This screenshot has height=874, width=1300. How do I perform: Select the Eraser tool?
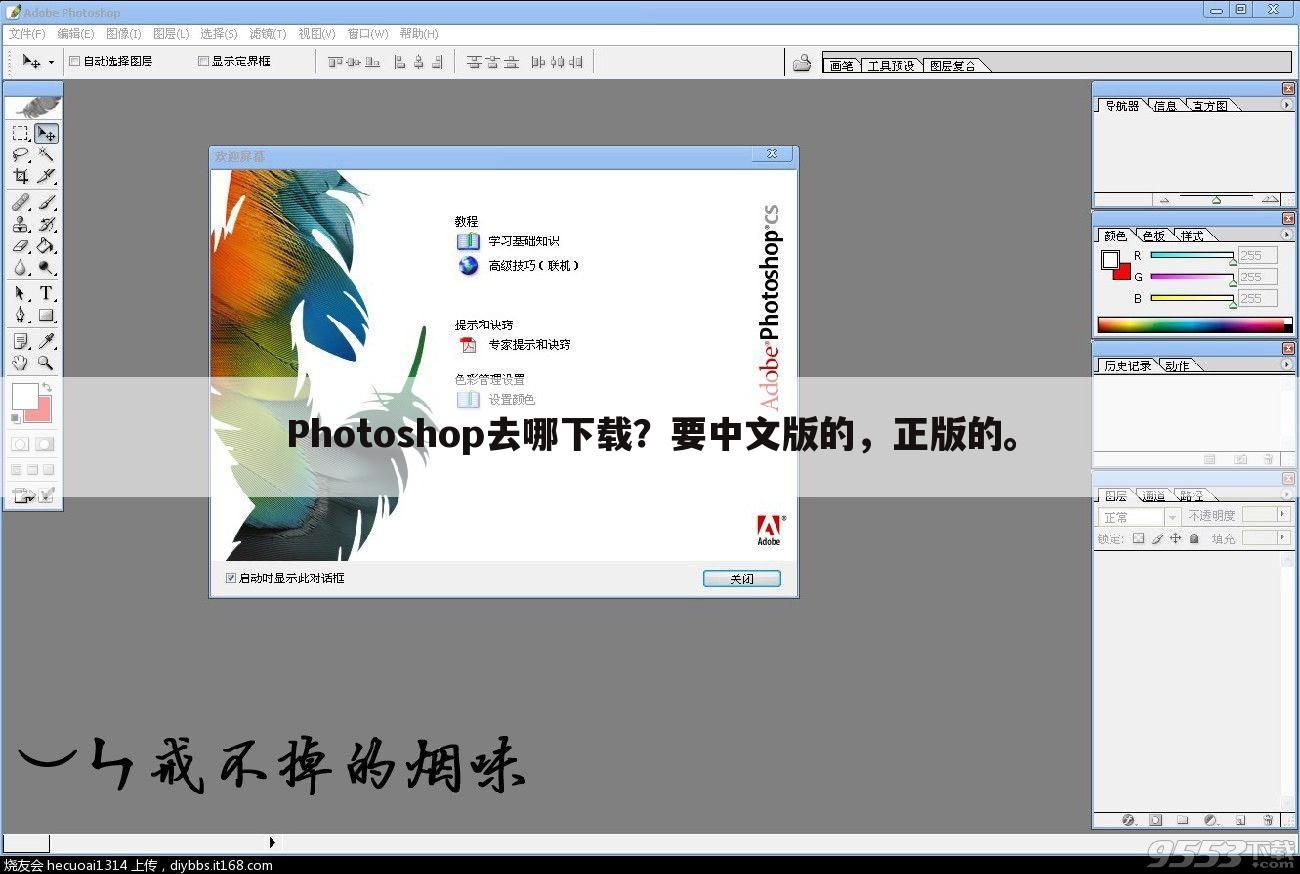pyautogui.click(x=20, y=246)
